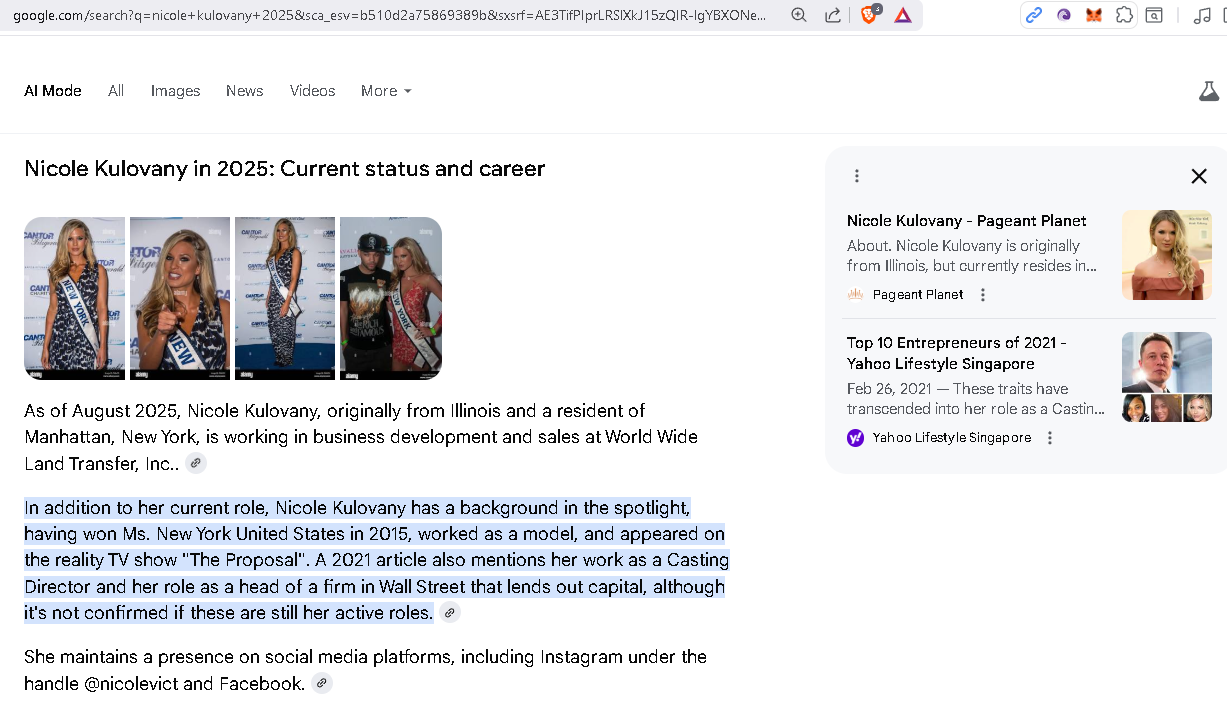Click the Brave Rewards triangle icon
Viewport: 1227px width, 715px height.
[903, 15]
